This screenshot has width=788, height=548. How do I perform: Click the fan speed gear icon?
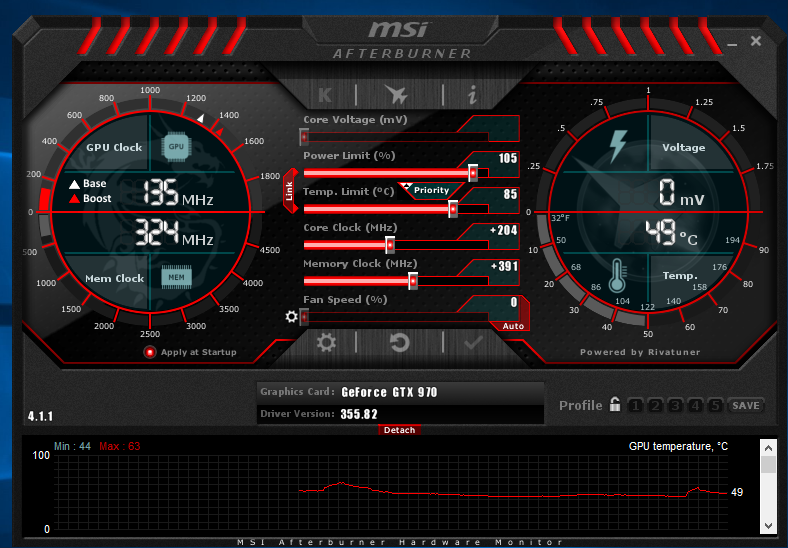point(291,317)
